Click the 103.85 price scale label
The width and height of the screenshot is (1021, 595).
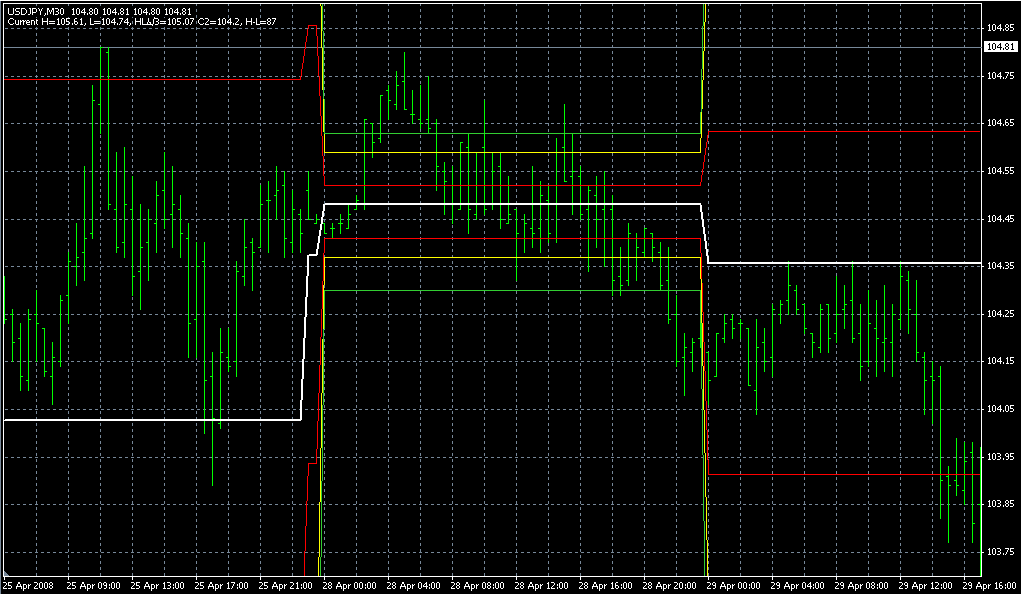[x=1000, y=505]
